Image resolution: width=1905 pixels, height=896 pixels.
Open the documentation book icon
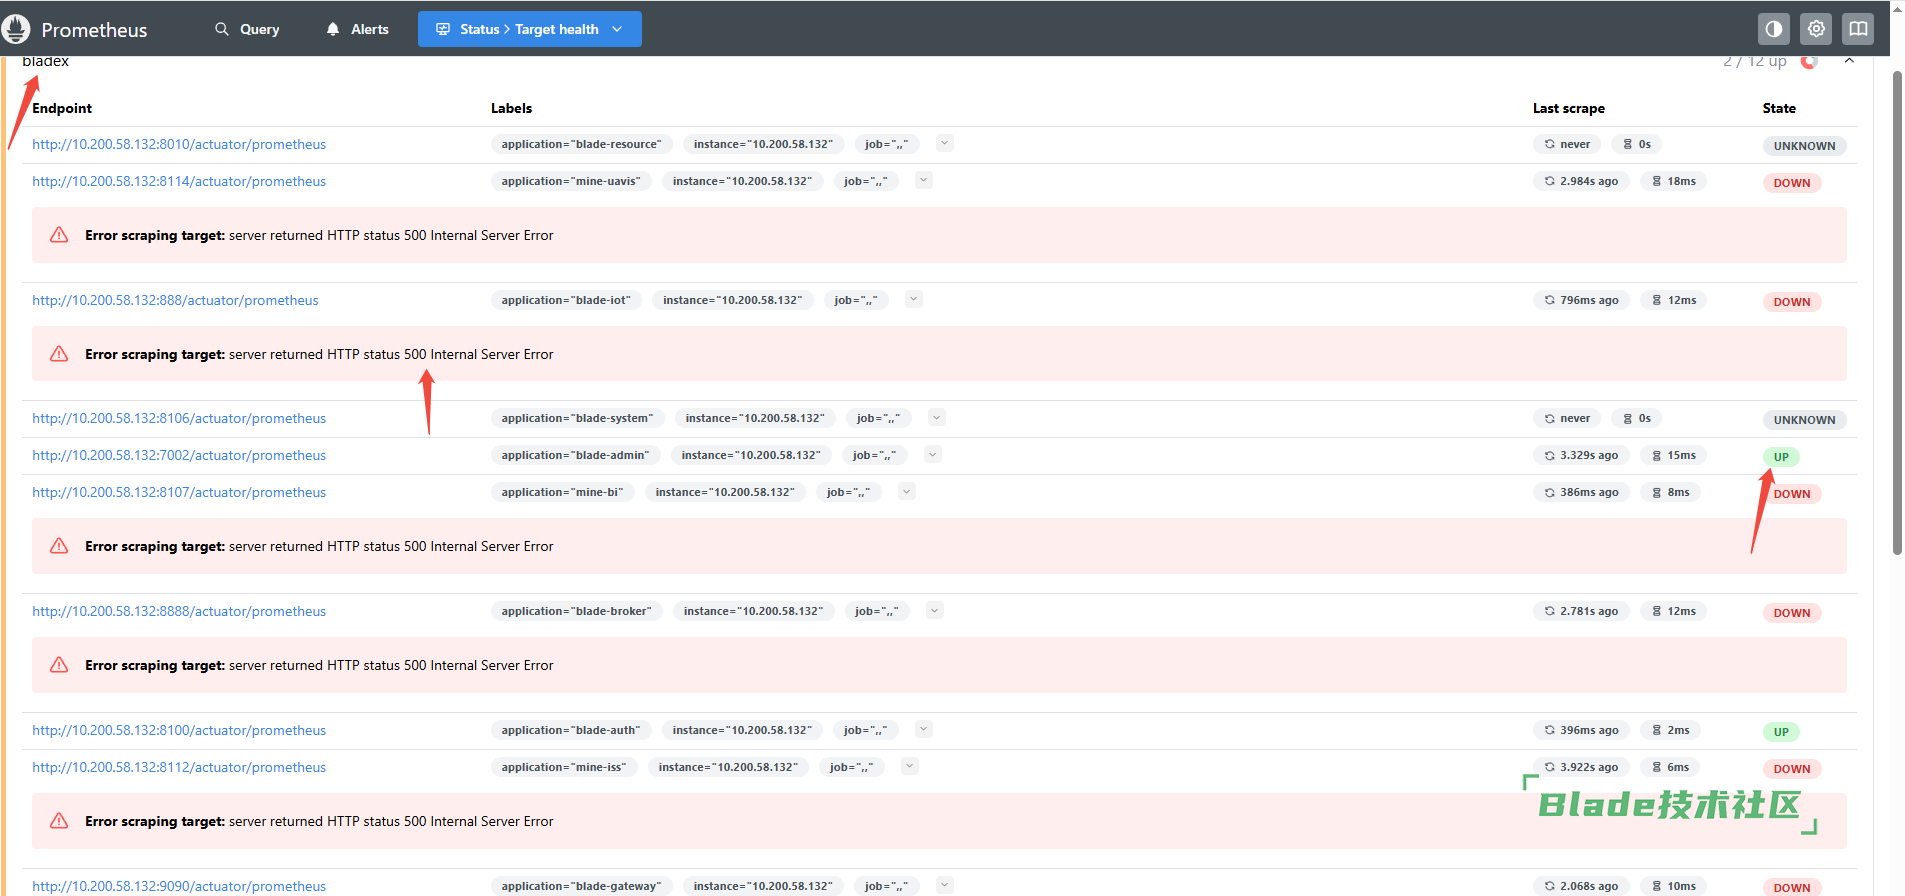pos(1858,29)
